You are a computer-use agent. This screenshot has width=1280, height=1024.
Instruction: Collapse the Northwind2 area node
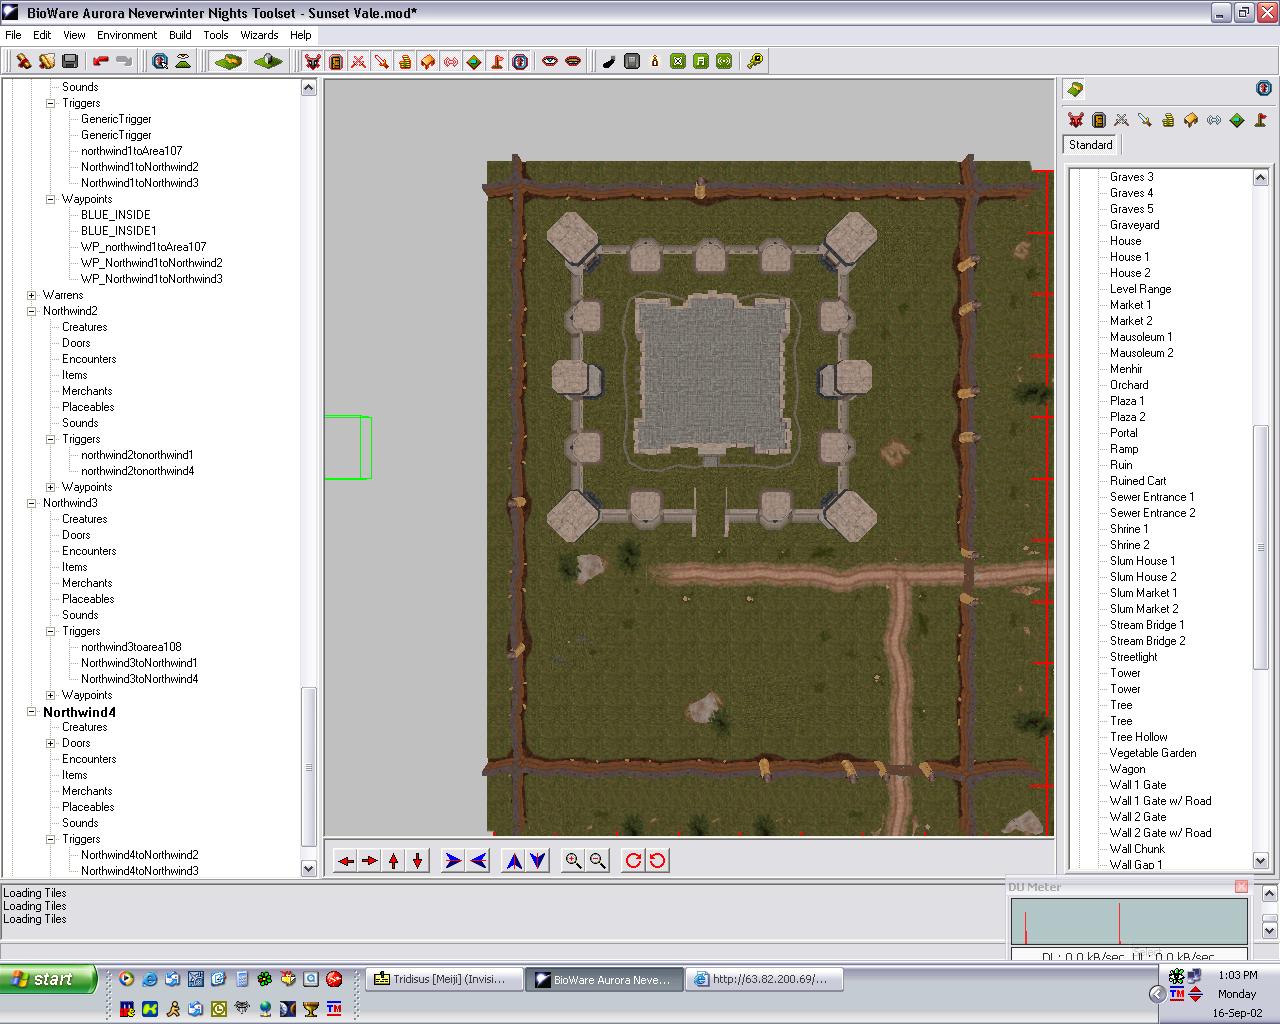click(x=32, y=311)
